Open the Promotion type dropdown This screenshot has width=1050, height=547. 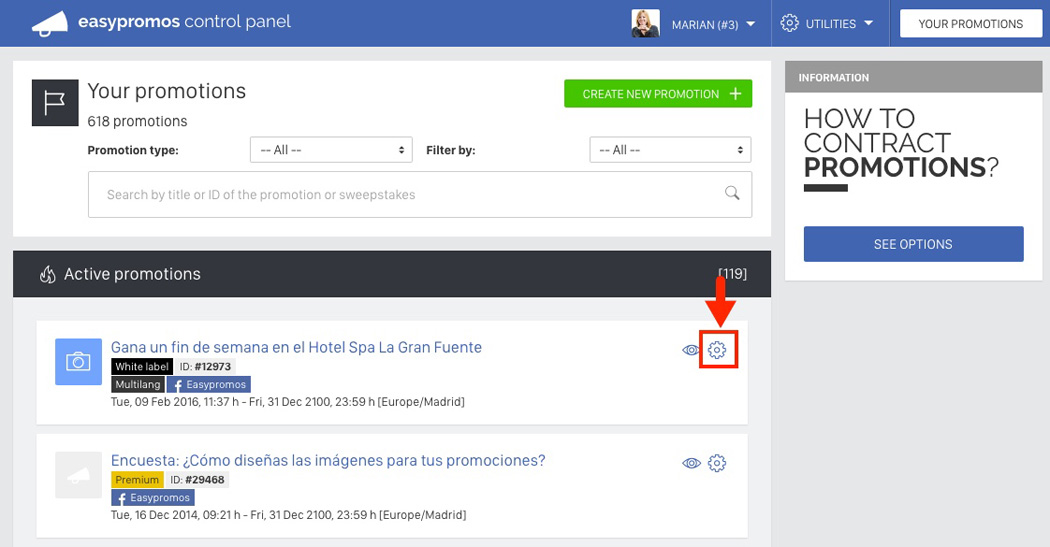tap(331, 150)
